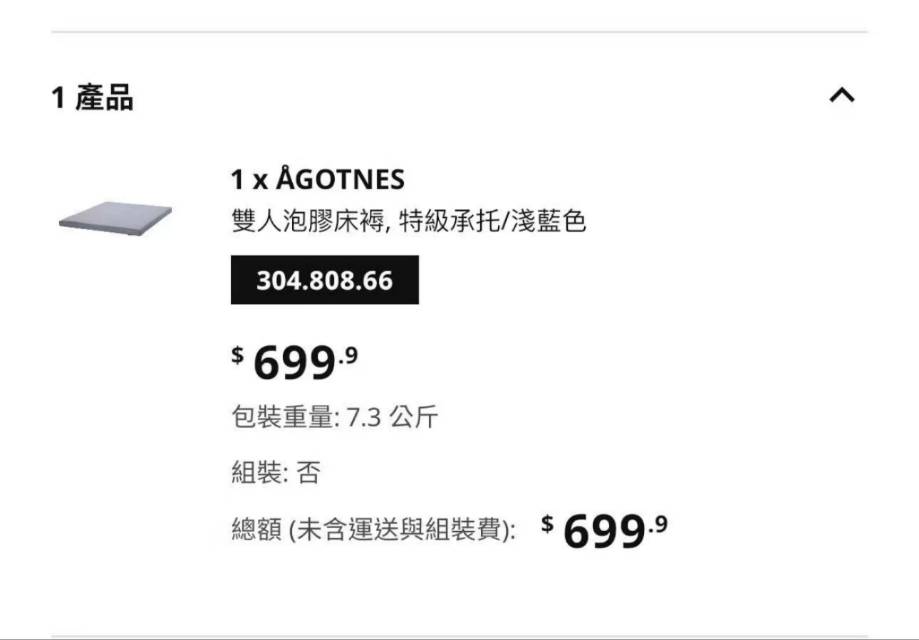Click the dollar sign of the unit price

[x=238, y=354]
